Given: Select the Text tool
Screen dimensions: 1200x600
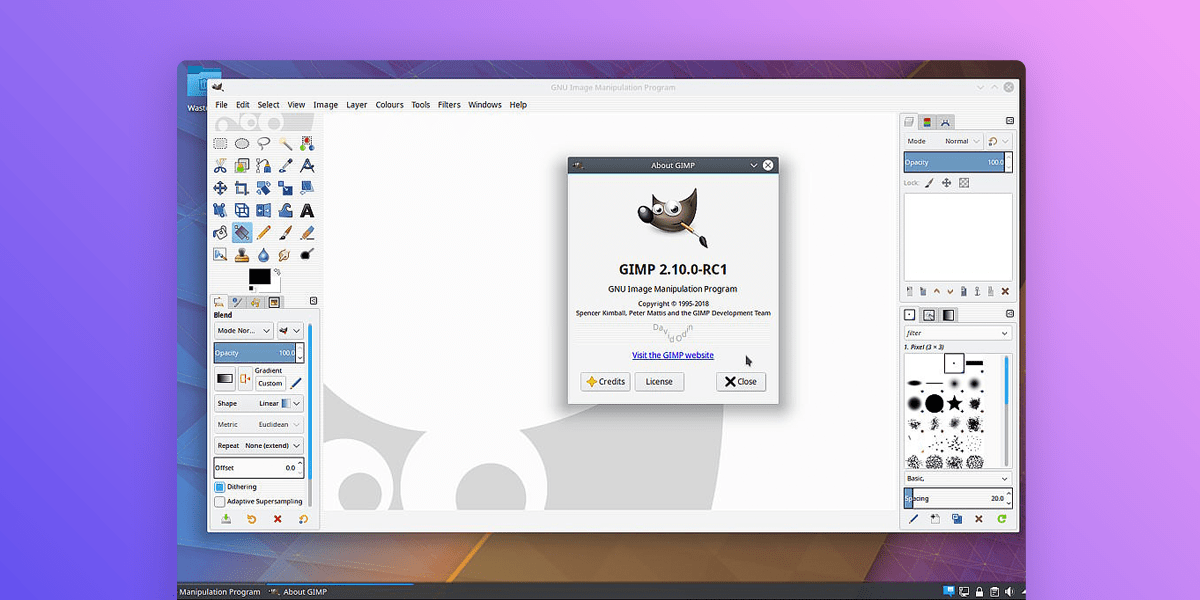Looking at the screenshot, I should pos(307,210).
